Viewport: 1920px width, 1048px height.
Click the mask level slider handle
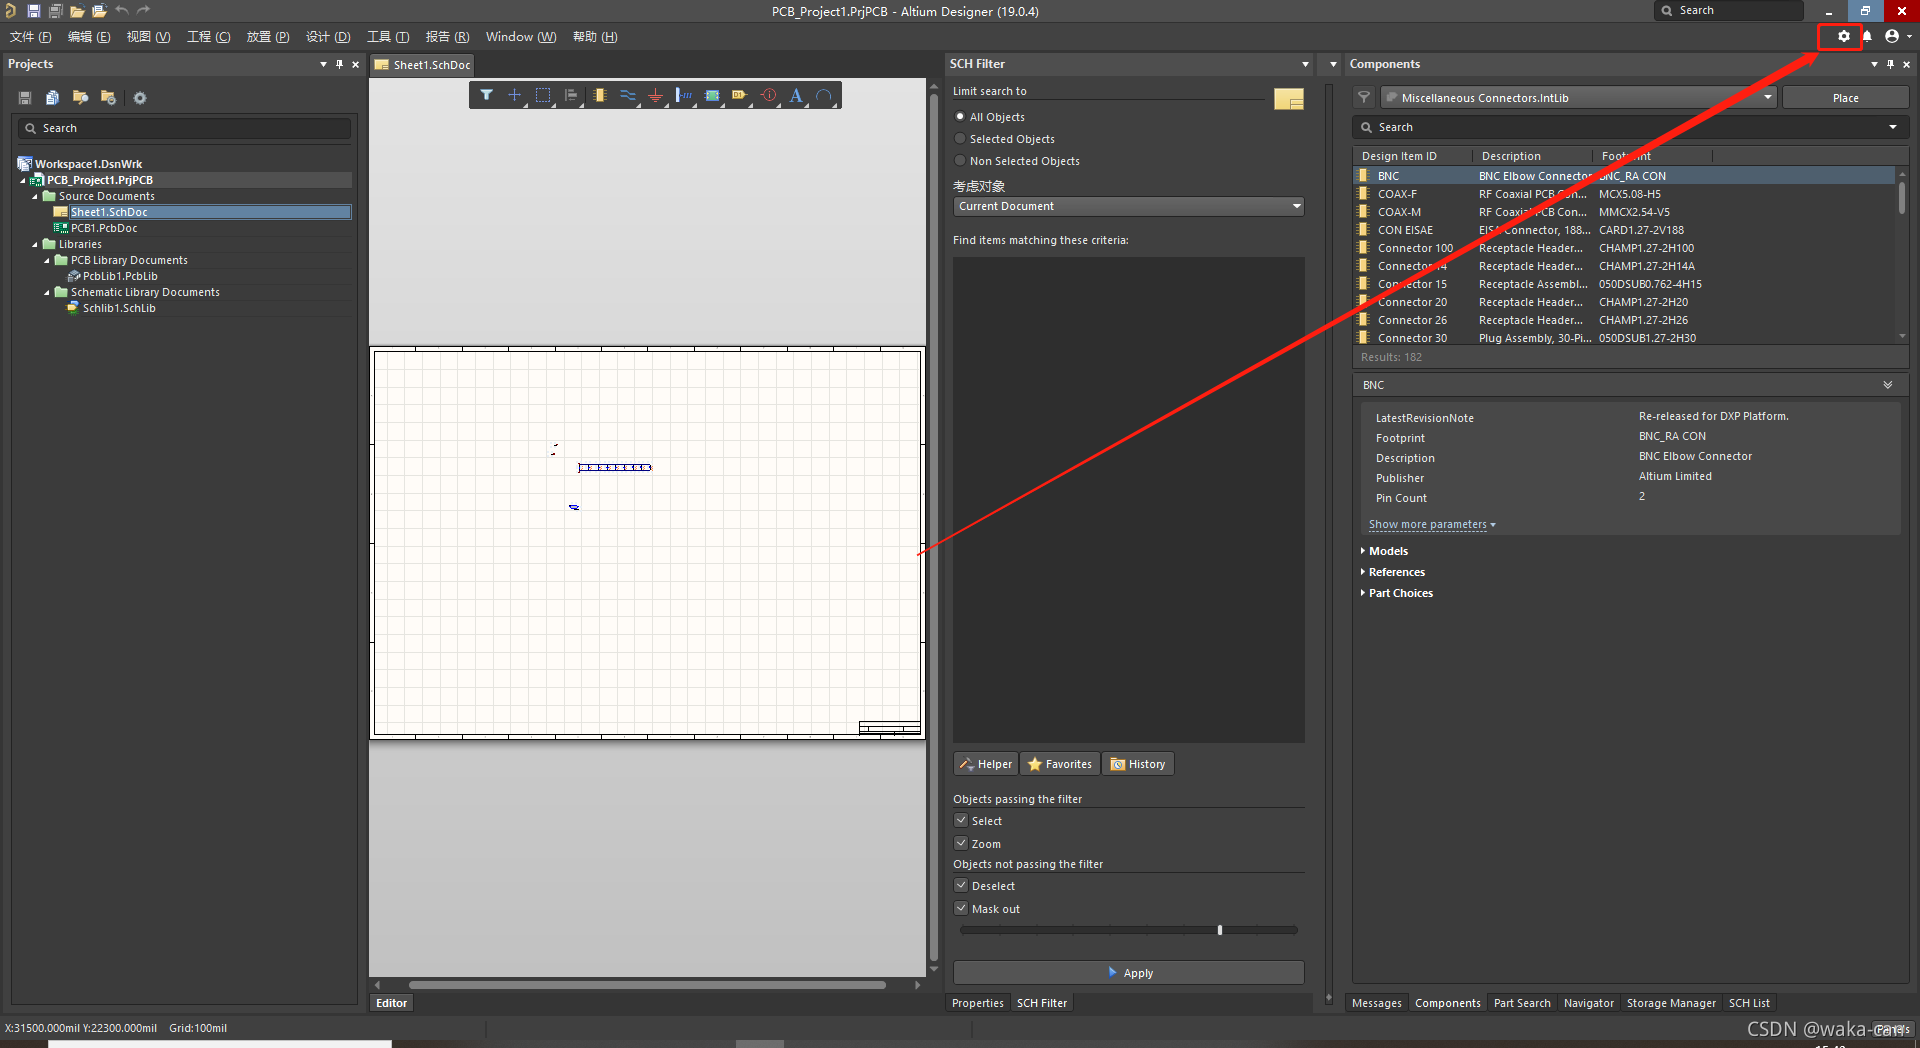tap(1220, 930)
